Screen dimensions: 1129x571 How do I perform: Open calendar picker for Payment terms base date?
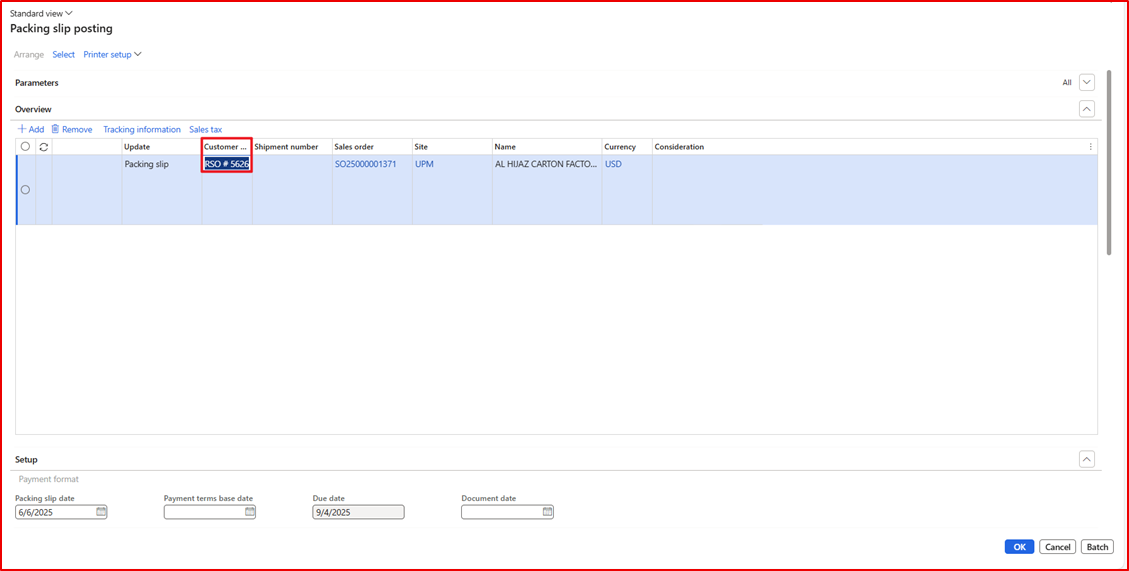pos(249,512)
